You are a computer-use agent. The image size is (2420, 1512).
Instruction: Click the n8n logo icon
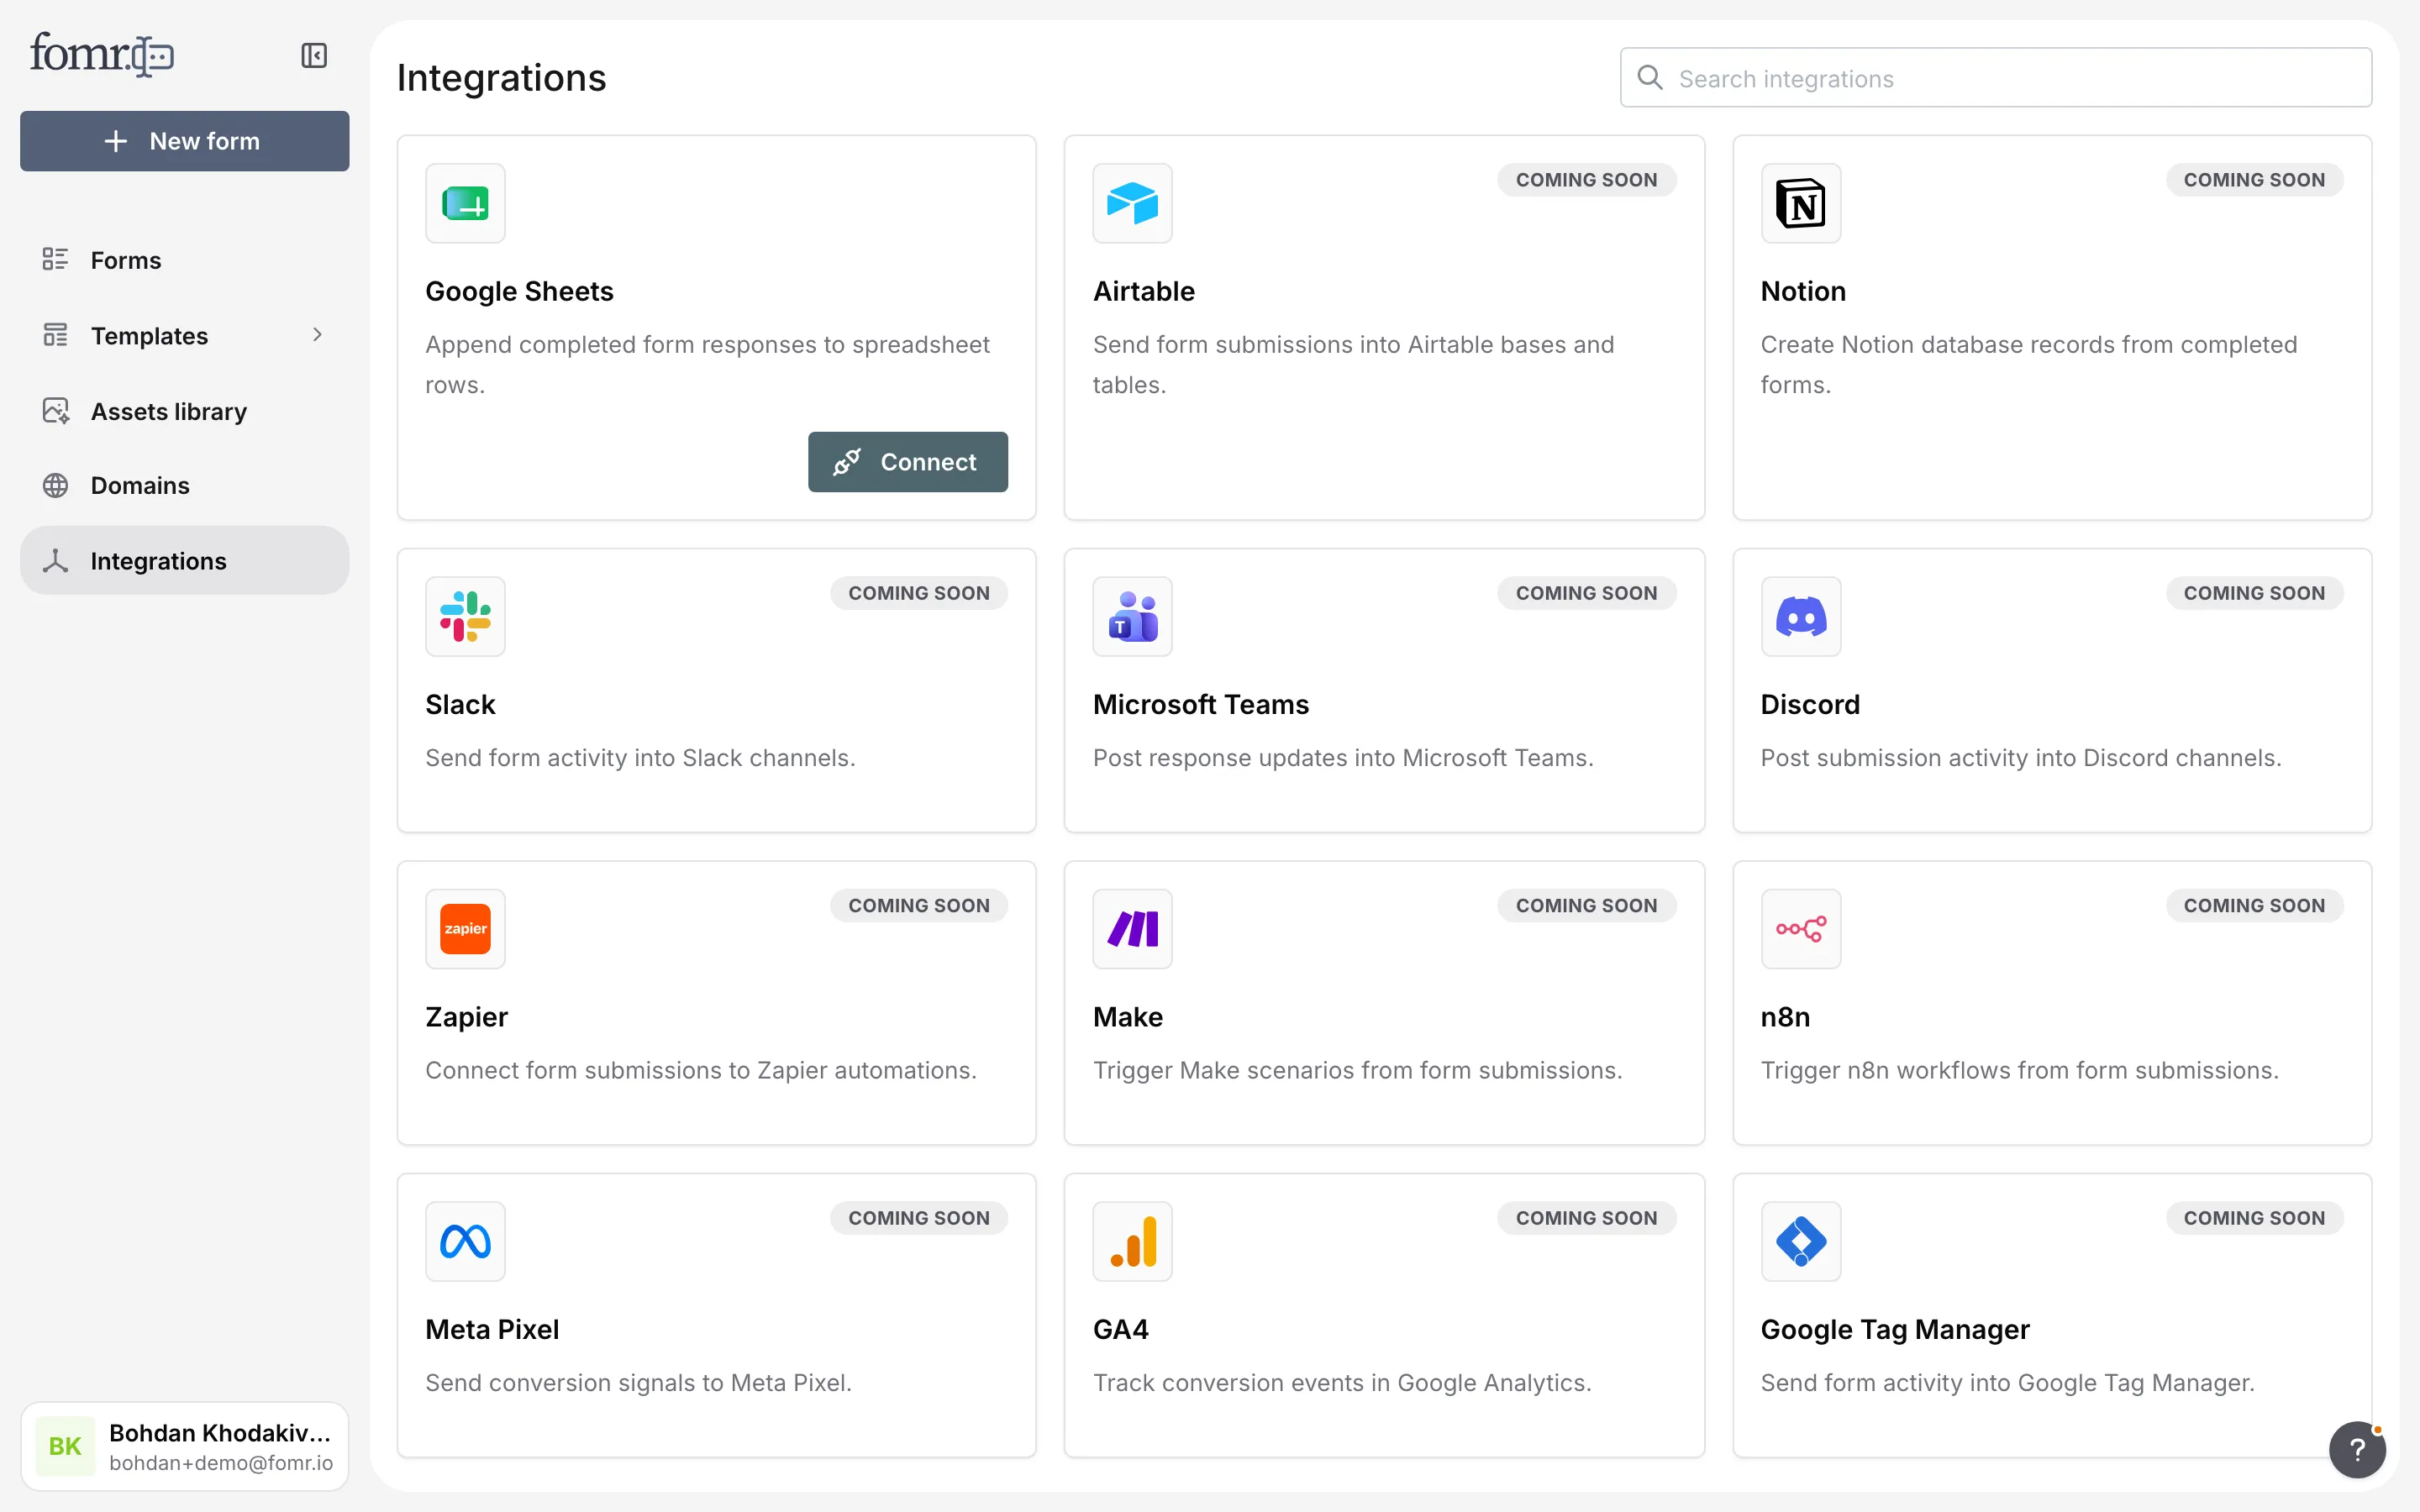point(1800,929)
